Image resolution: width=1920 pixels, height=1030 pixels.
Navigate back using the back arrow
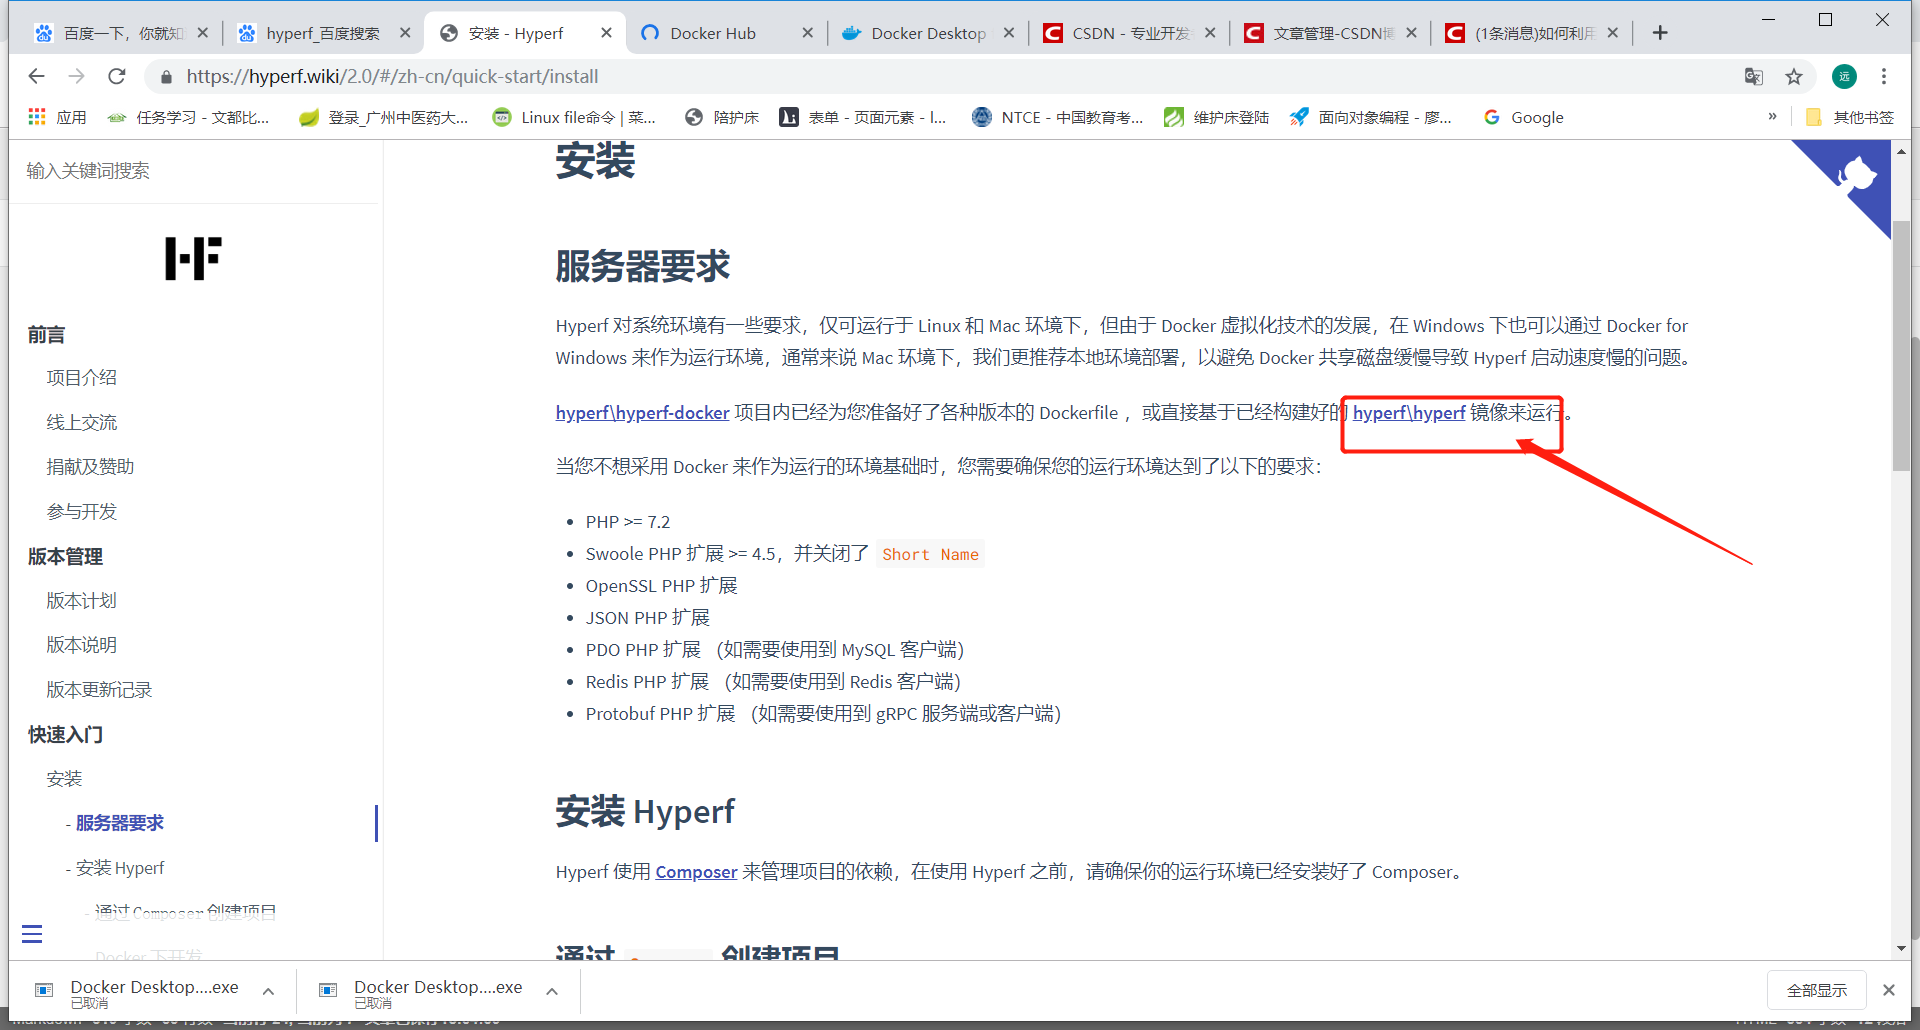click(37, 76)
